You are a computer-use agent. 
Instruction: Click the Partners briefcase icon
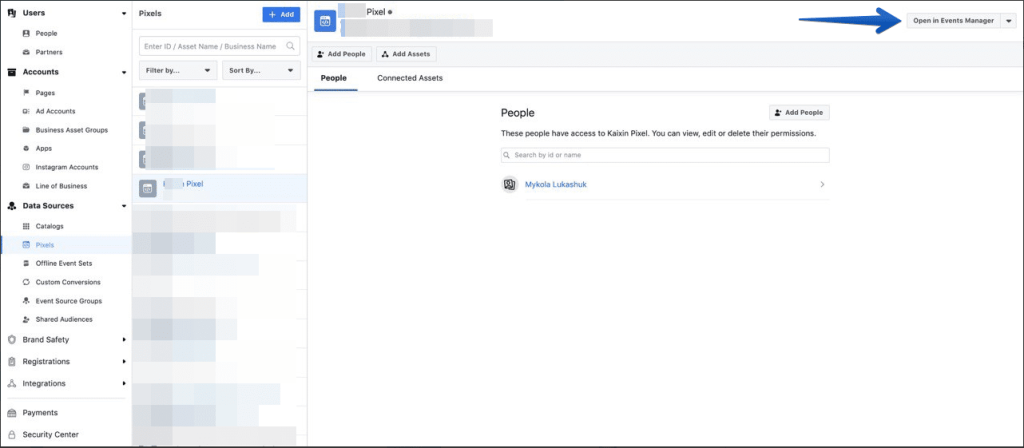click(x=26, y=52)
